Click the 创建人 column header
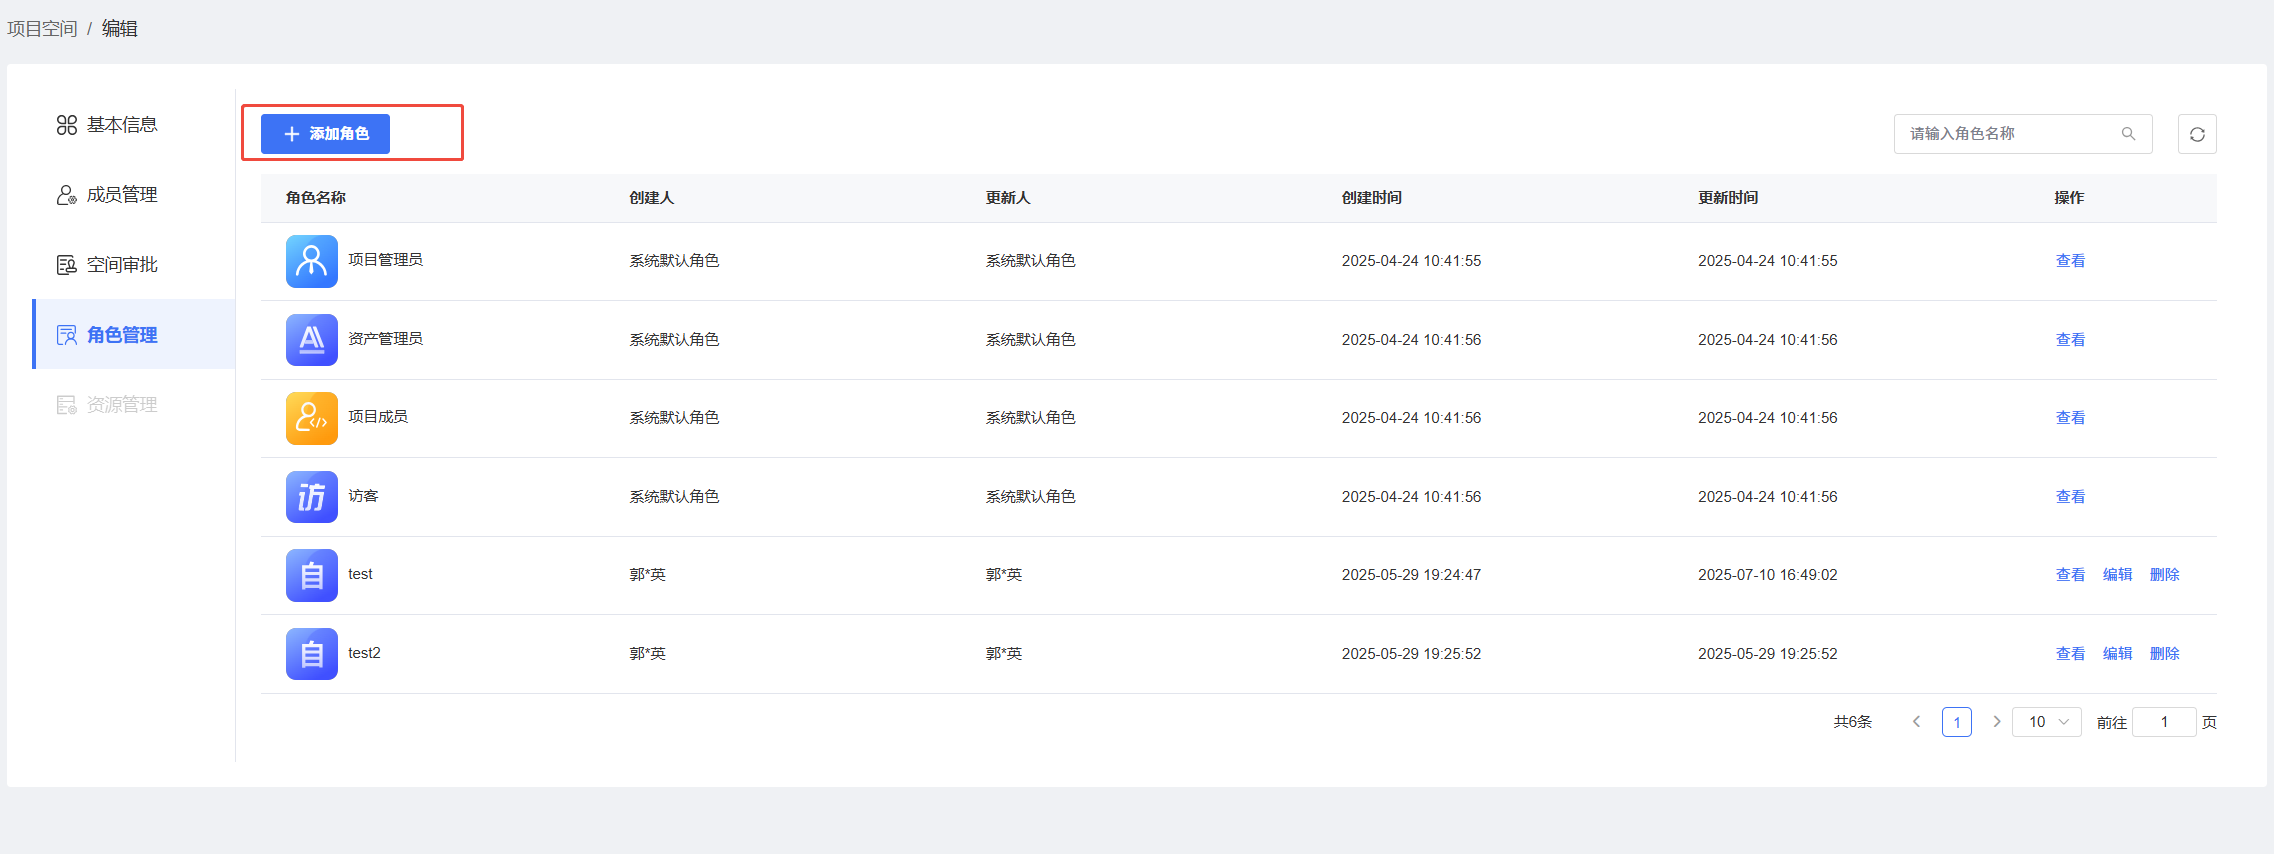The image size is (2274, 854). click(652, 198)
